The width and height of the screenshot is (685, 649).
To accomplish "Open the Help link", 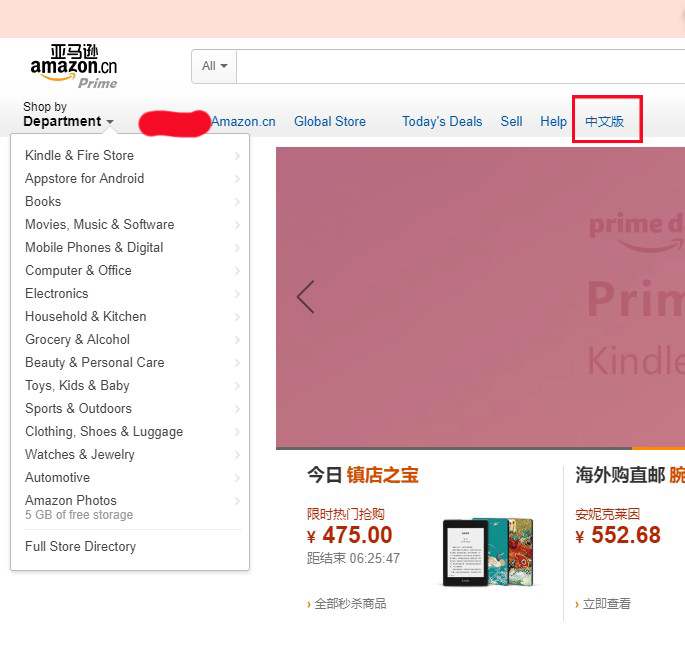I will pos(553,121).
